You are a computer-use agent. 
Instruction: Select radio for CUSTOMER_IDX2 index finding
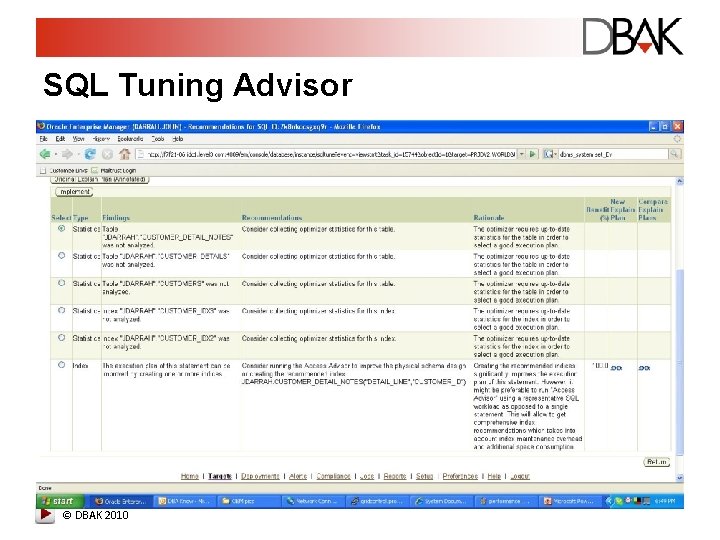pos(62,338)
